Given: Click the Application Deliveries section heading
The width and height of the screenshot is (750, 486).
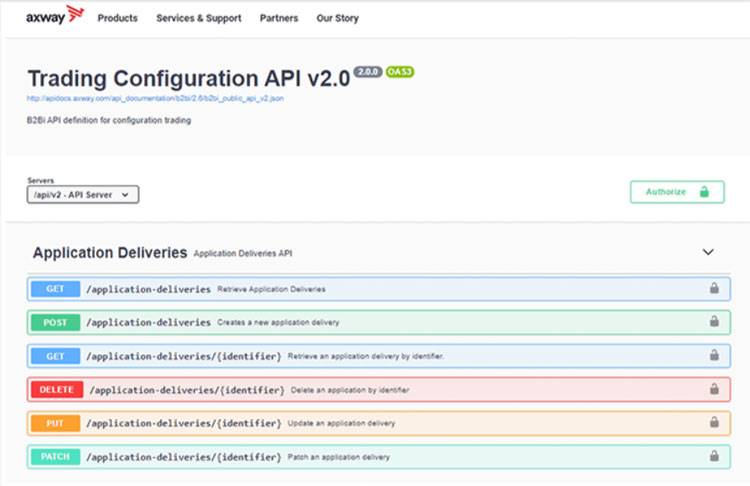Looking at the screenshot, I should click(110, 253).
